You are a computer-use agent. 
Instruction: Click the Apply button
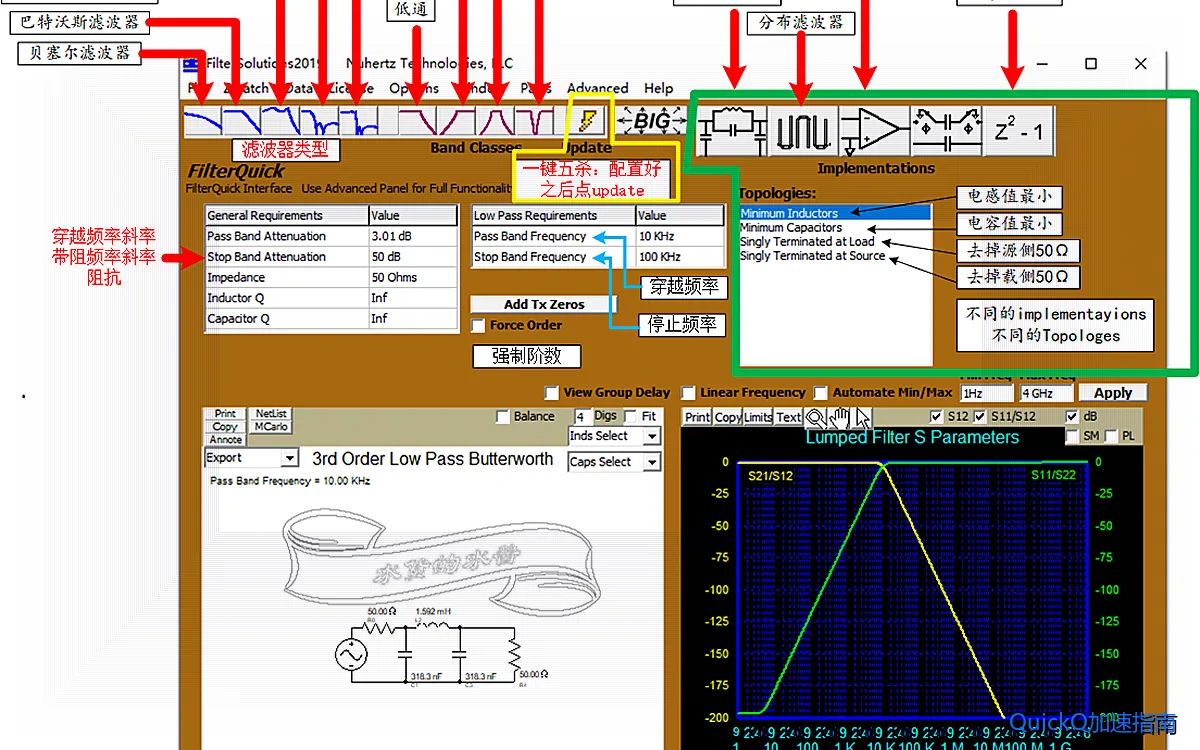pyautogui.click(x=1112, y=393)
